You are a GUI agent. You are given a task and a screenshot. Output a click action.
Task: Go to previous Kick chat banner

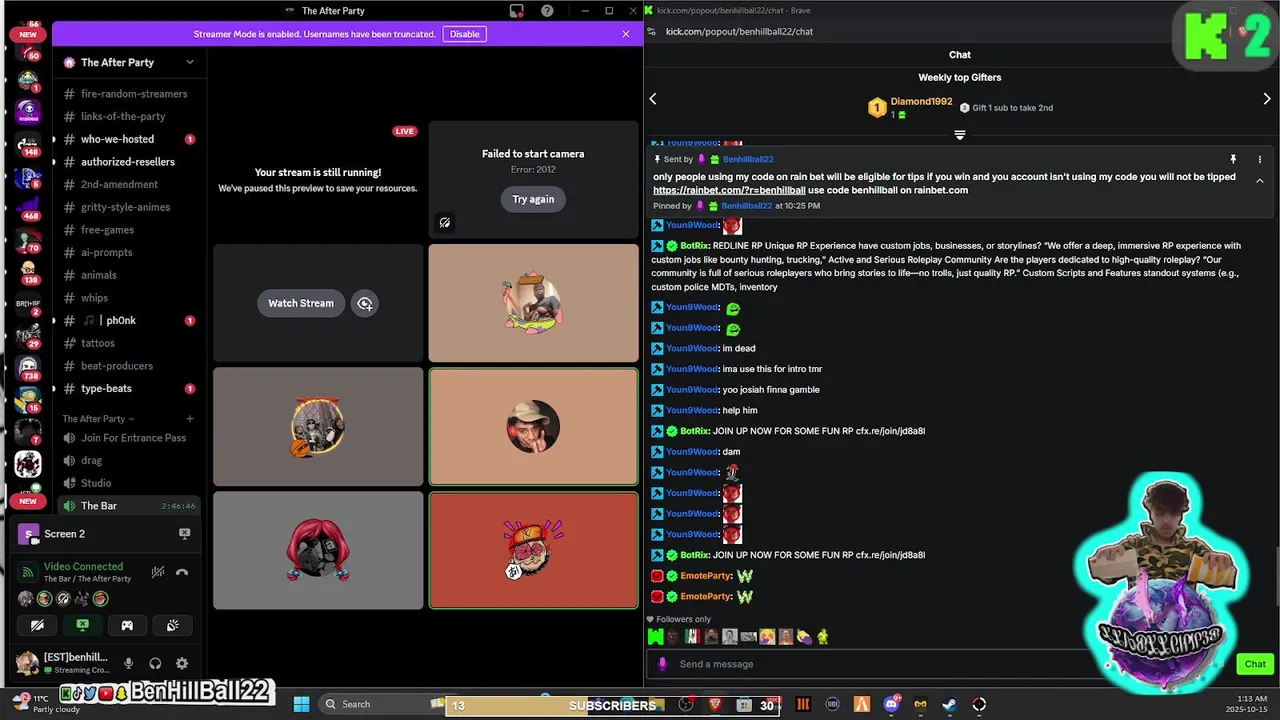[653, 99]
